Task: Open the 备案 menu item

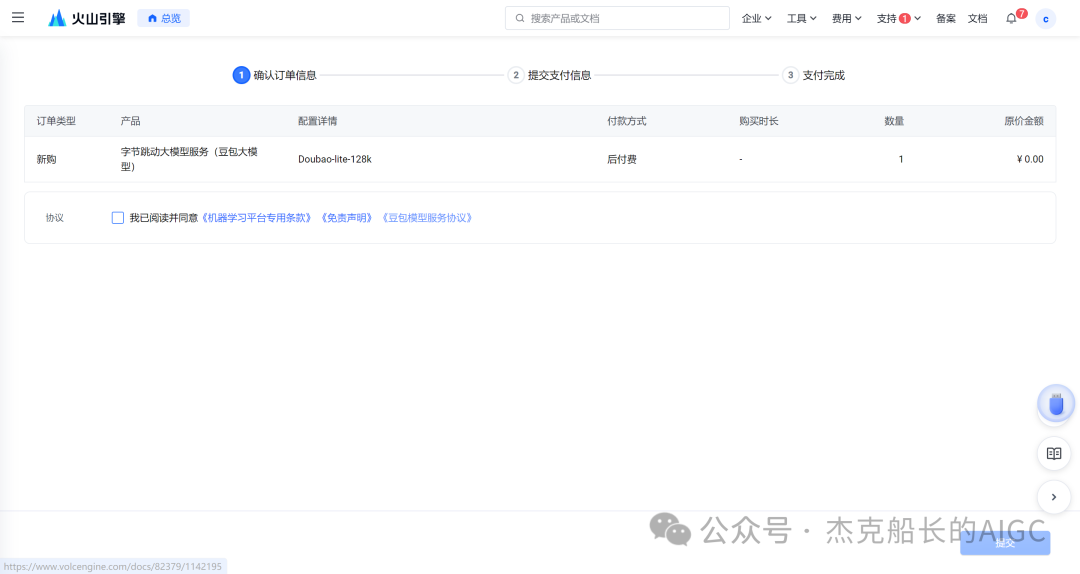Action: (x=946, y=19)
